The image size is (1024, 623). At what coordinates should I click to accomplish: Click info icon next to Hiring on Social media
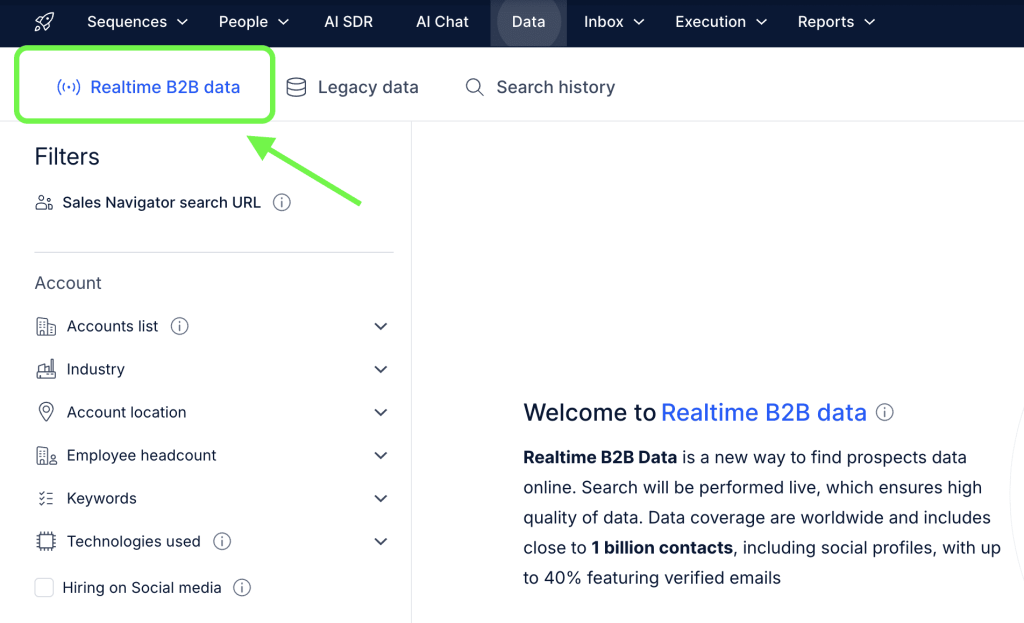tap(242, 588)
